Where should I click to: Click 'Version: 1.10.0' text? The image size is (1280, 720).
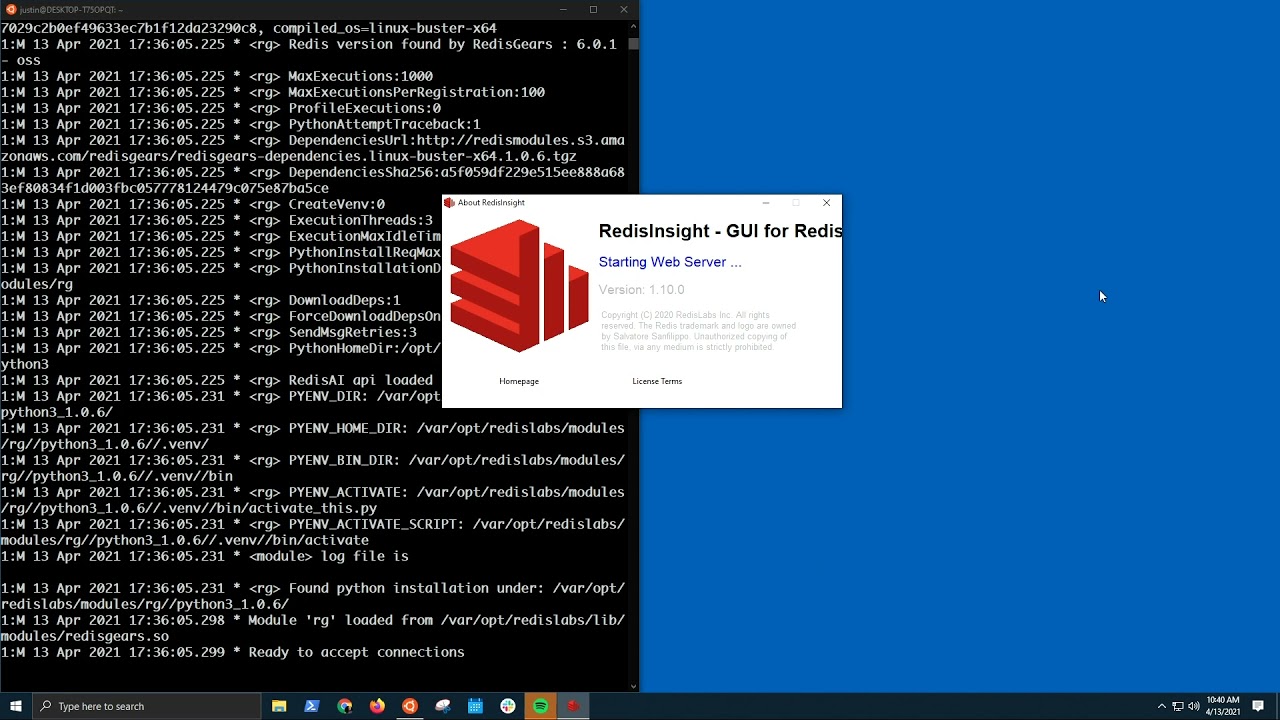(641, 289)
